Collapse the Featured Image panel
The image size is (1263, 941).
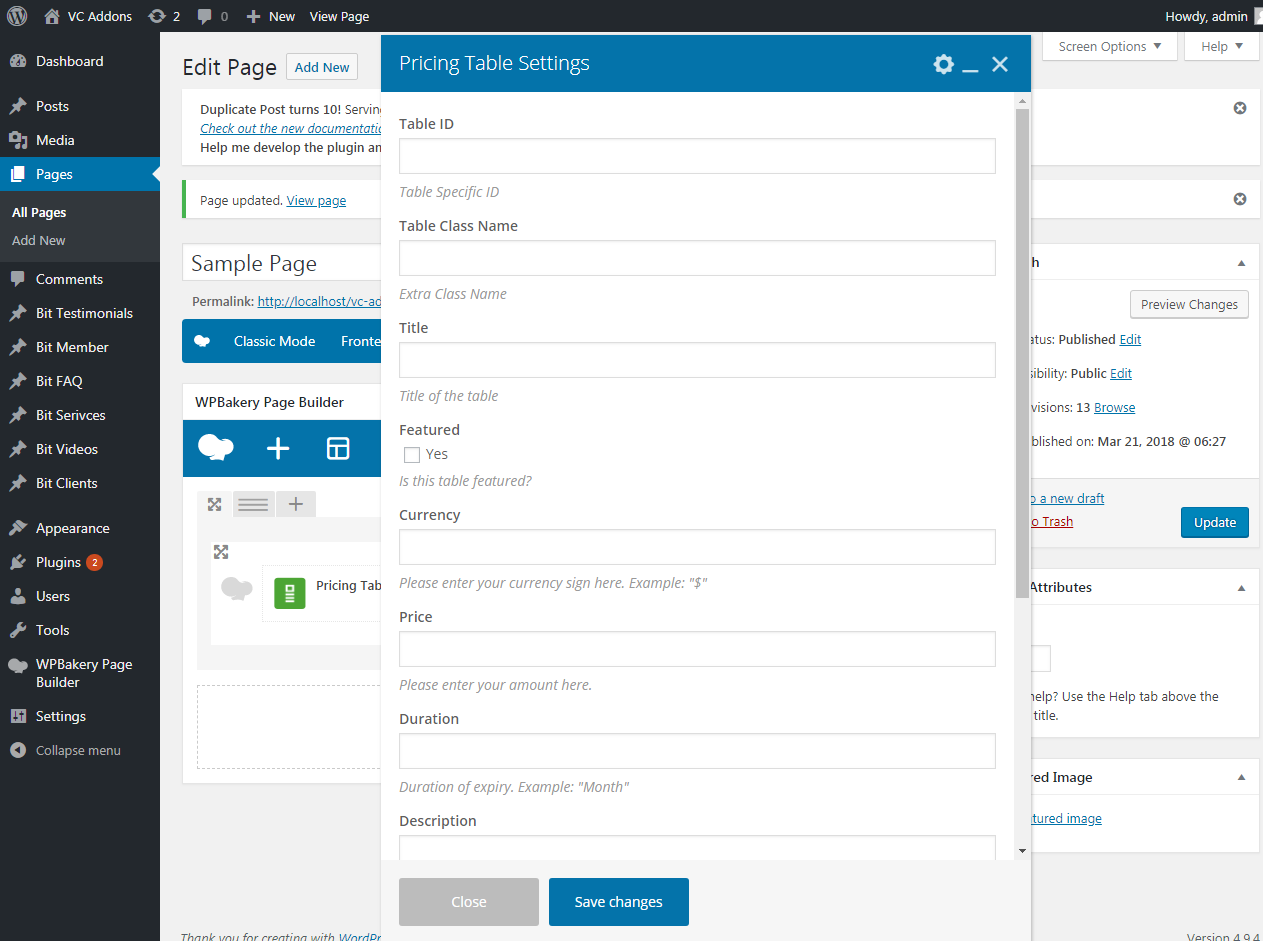pos(1241,777)
